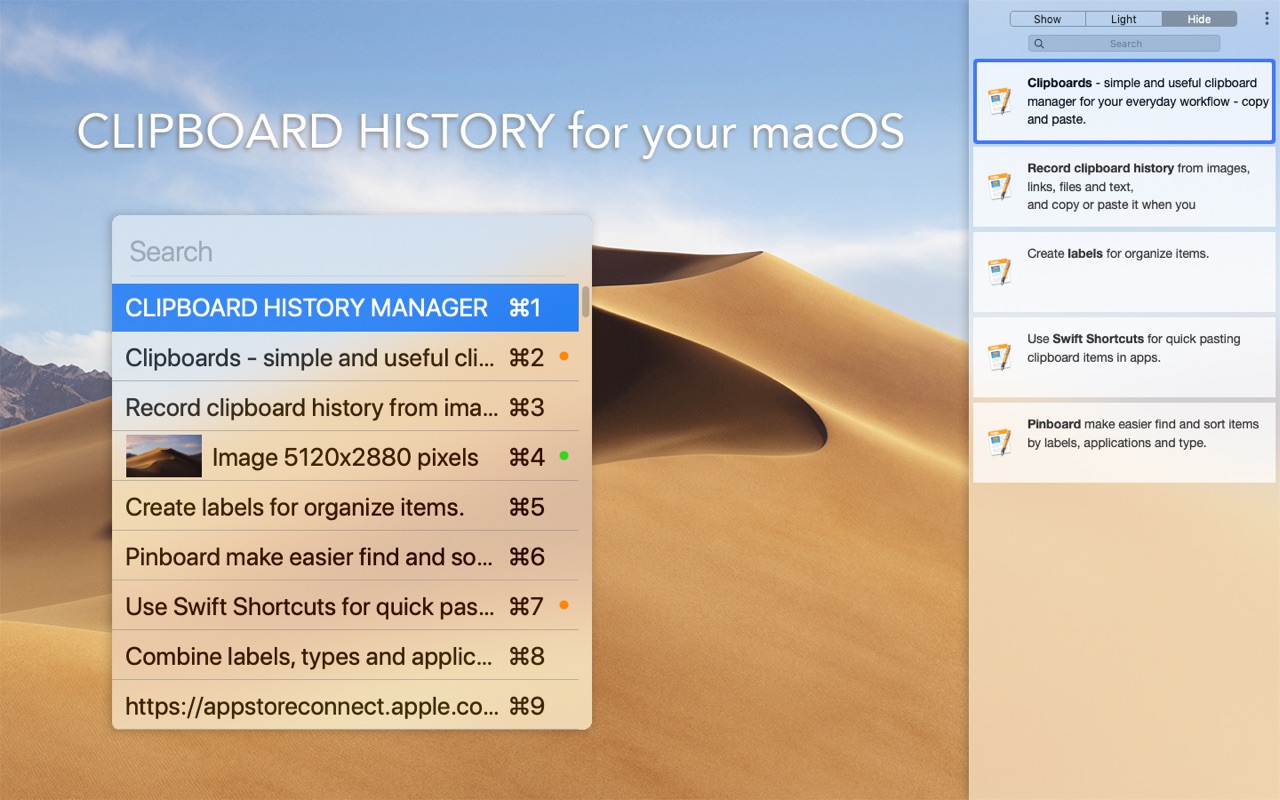Click the magnifier icon in sidebar search
This screenshot has height=800, width=1280.
pyautogui.click(x=1039, y=44)
